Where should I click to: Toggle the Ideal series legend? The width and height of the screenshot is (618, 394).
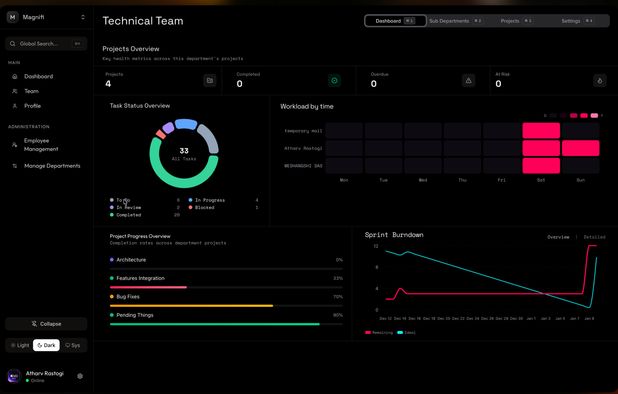(406, 333)
